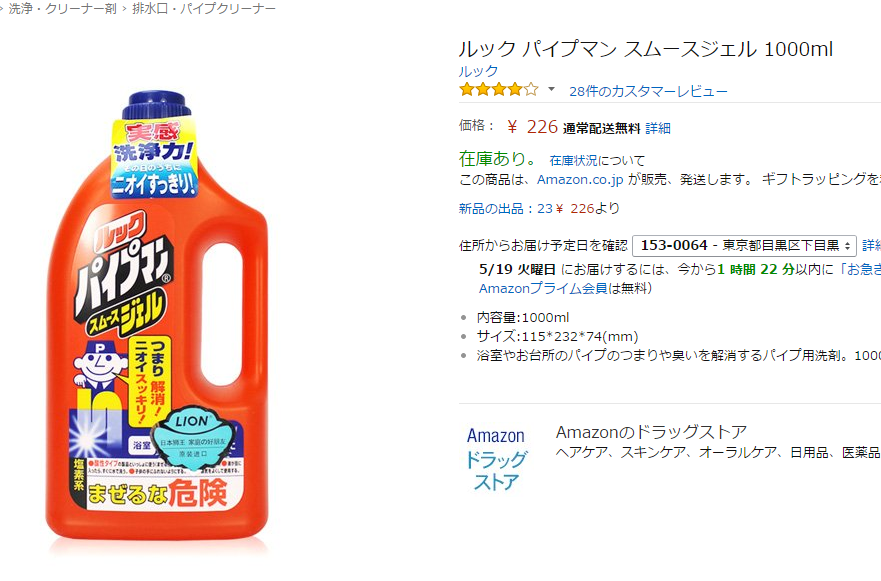This screenshot has height=581, width=881.
Task: Open 新品の出品：23 offers link
Action: click(506, 209)
